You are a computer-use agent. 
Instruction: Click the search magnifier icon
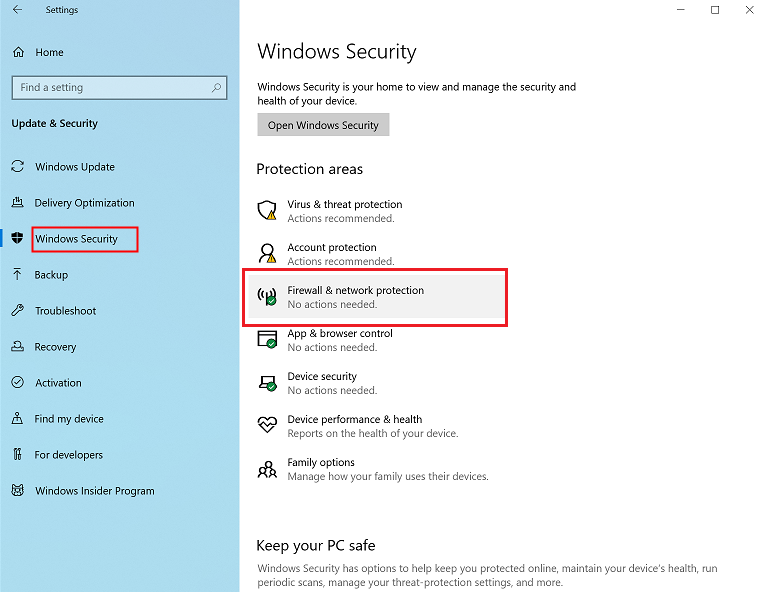pyautogui.click(x=216, y=88)
